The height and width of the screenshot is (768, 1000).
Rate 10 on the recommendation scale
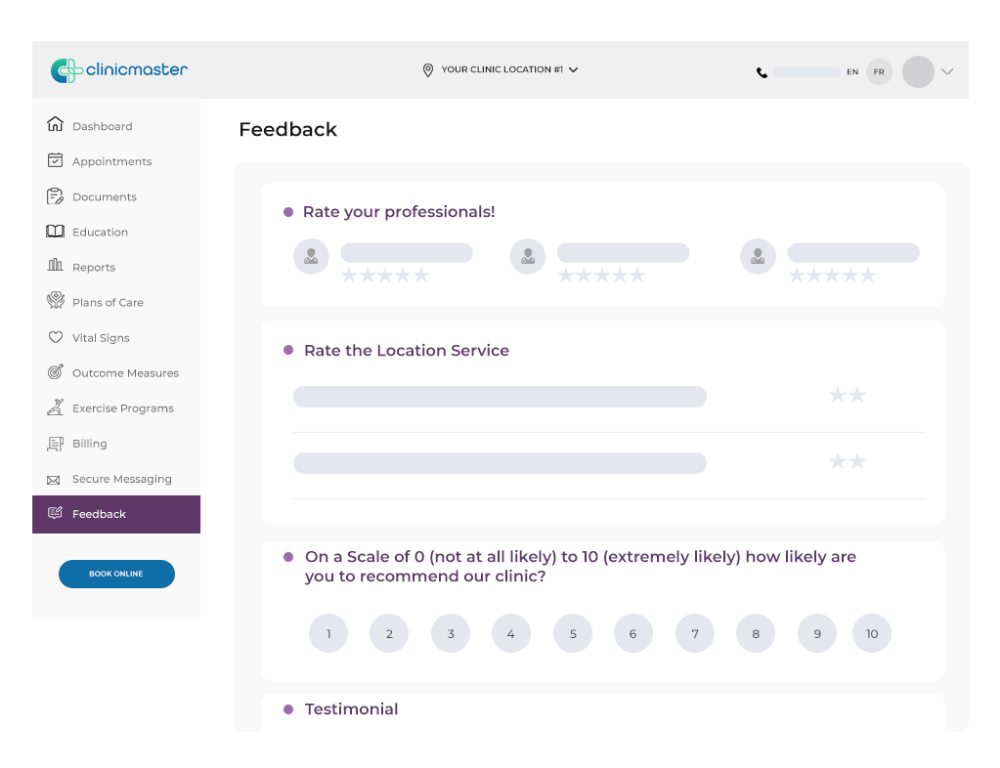coord(871,633)
